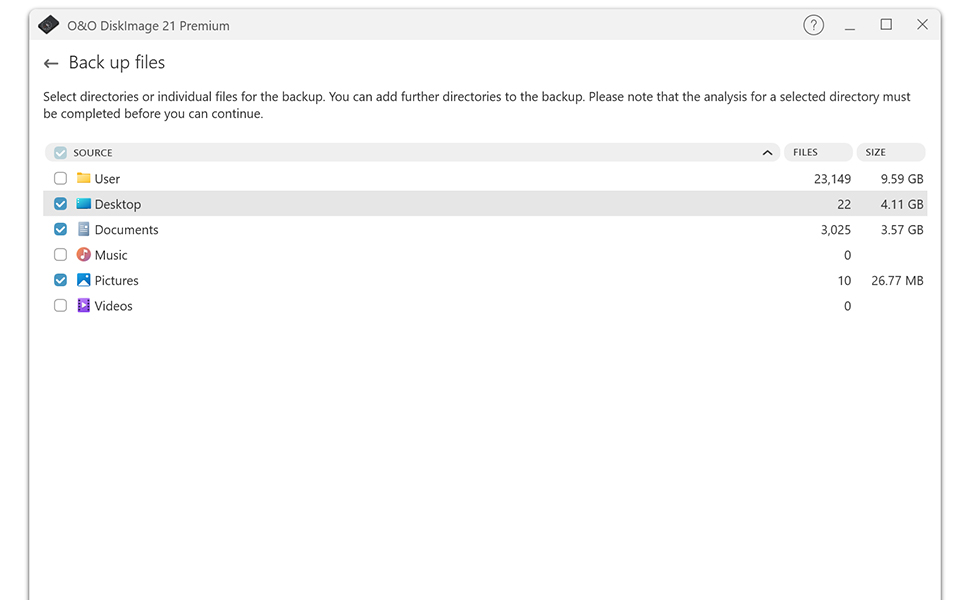
Task: Click the yellow User folder icon
Action: click(84, 178)
